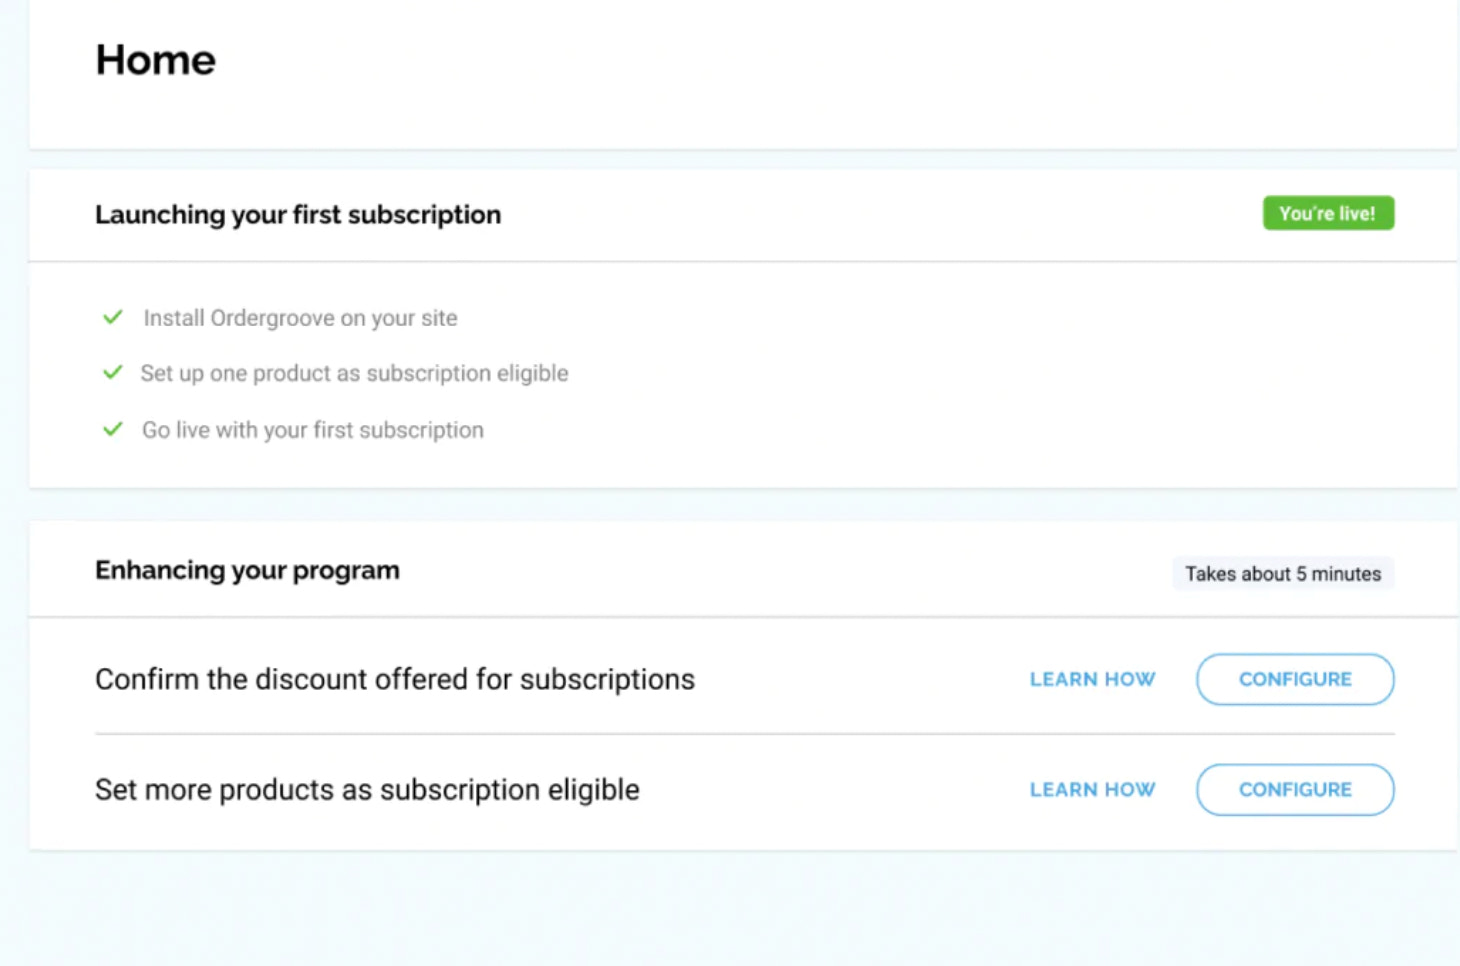Click the green checkmark beside Install Ordergroove
Screen dimensions: 1460x966
[x=113, y=317]
